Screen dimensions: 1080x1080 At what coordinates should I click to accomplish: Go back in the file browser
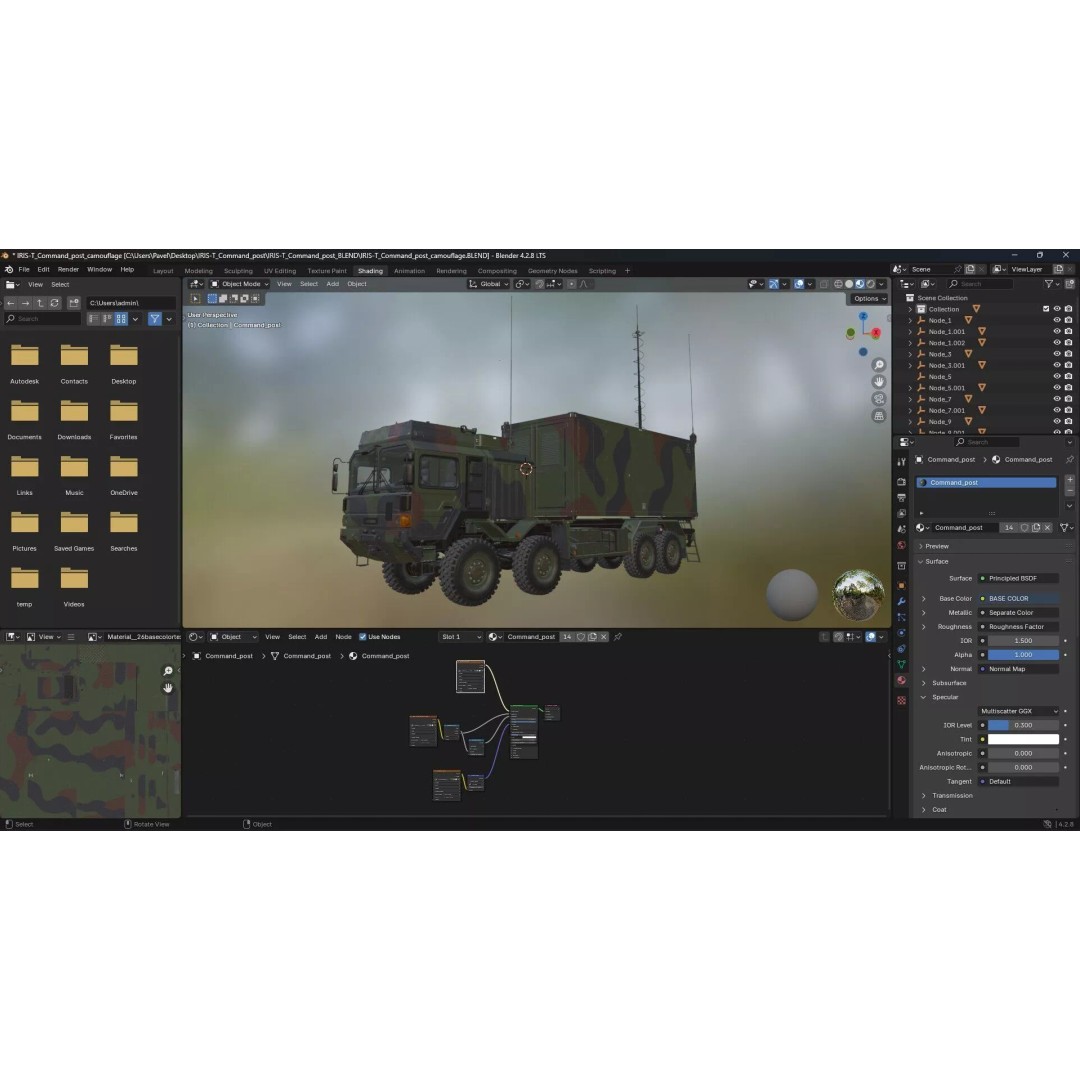11,303
